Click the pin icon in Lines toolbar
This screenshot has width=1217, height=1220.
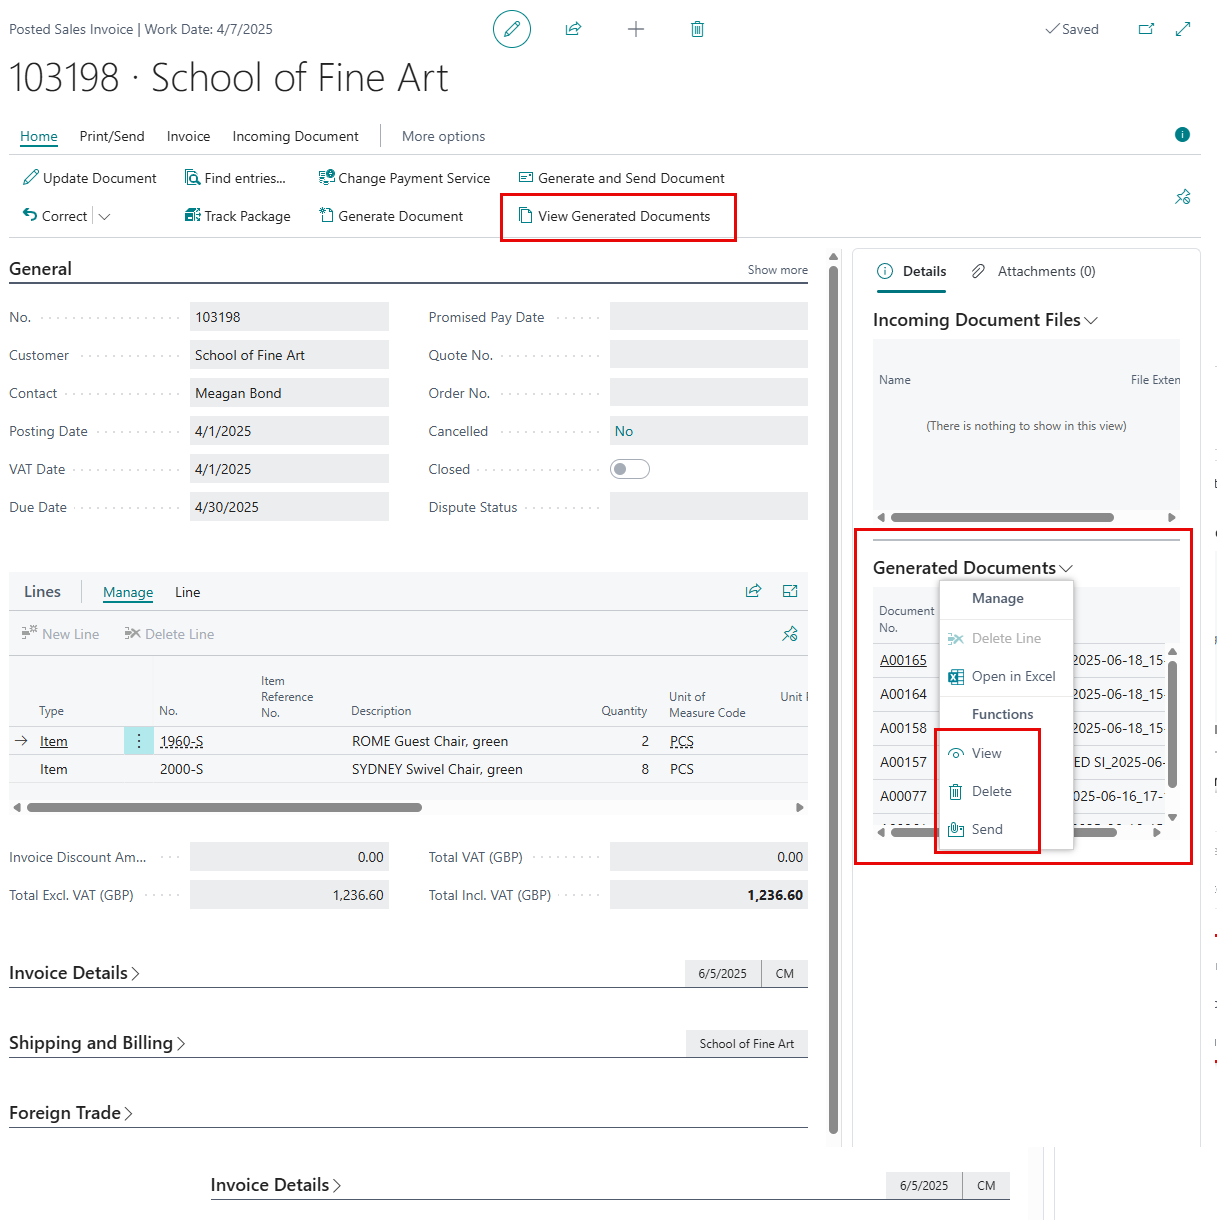789,634
